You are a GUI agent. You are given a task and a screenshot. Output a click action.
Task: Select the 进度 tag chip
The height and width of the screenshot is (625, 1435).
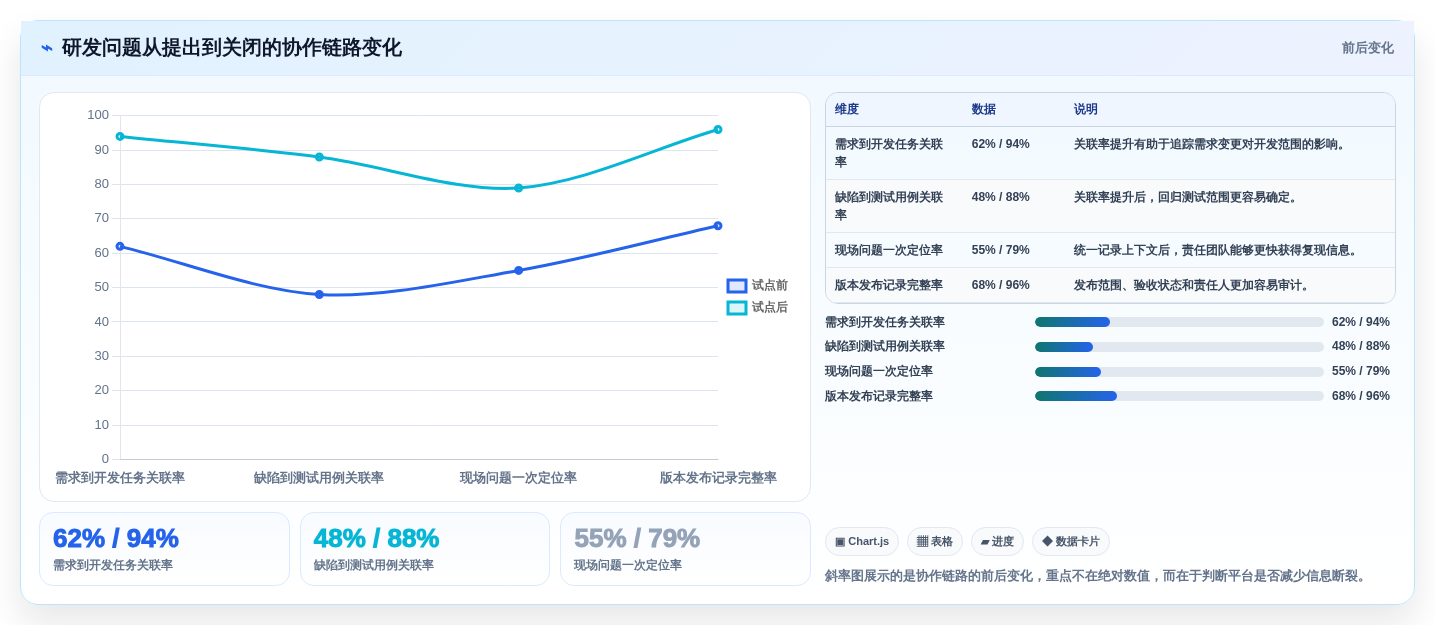[x=997, y=542]
